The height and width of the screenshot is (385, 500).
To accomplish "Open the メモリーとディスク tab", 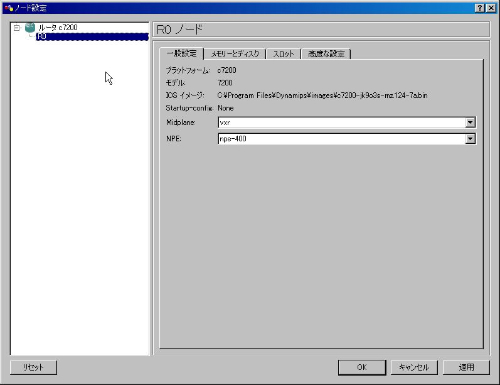I will pyautogui.click(x=235, y=54).
